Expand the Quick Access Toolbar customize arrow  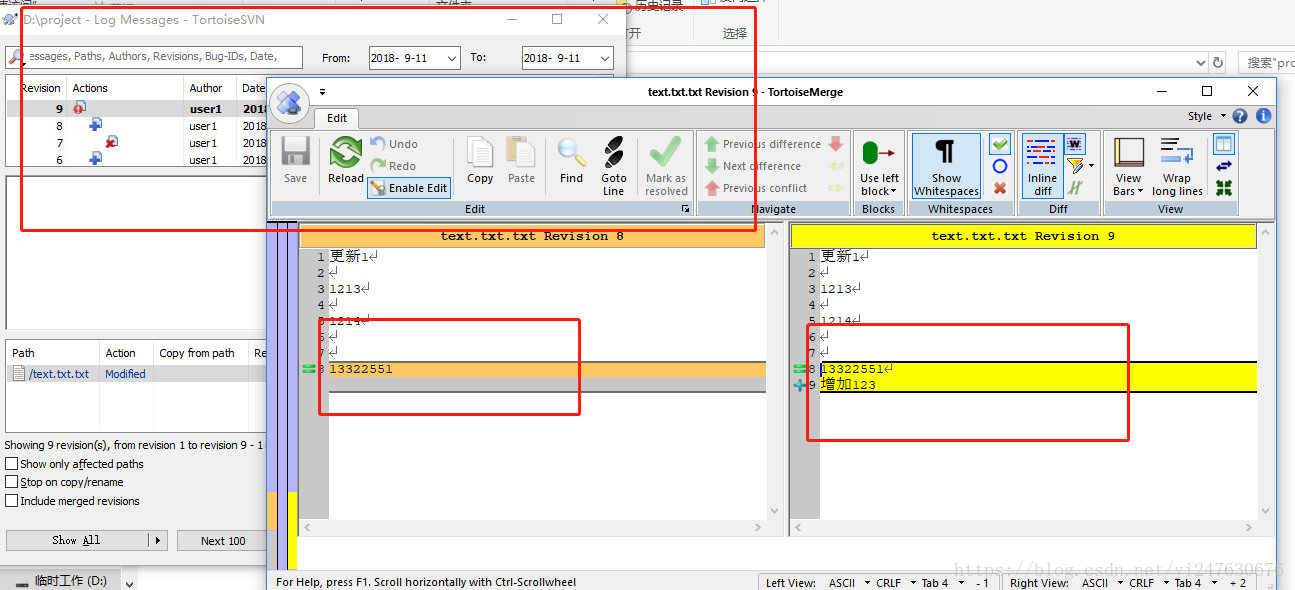pyautogui.click(x=323, y=92)
